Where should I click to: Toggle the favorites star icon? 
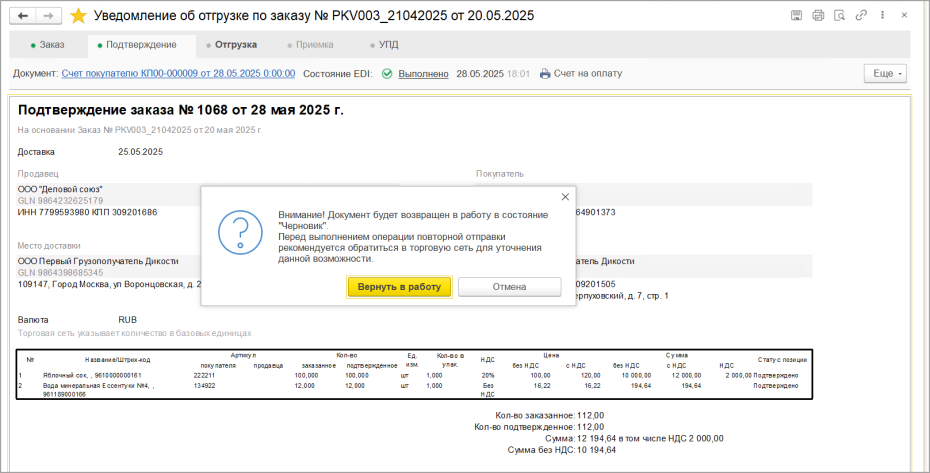pyautogui.click(x=78, y=16)
